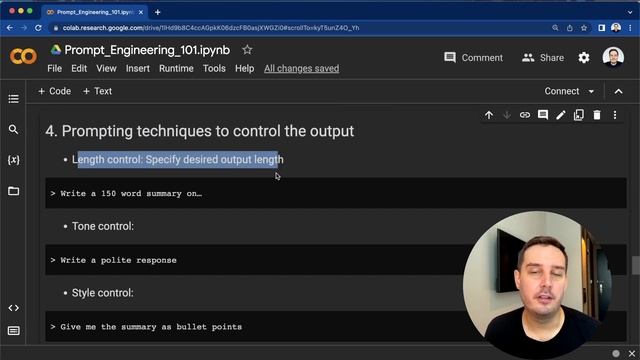This screenshot has height=360, width=640.
Task: Open the table of contents sidebar panel
Action: 13,99
